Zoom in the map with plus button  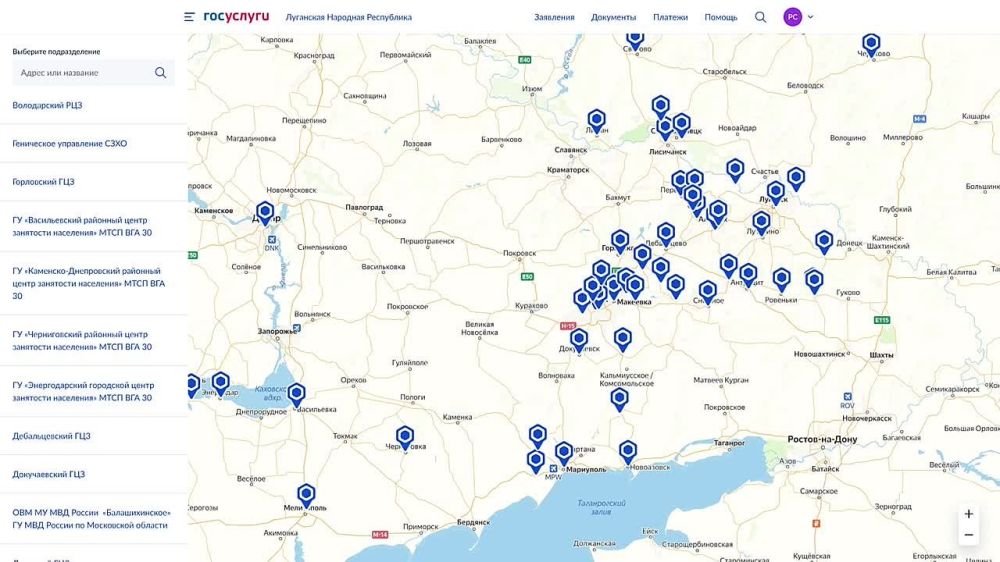click(x=968, y=514)
